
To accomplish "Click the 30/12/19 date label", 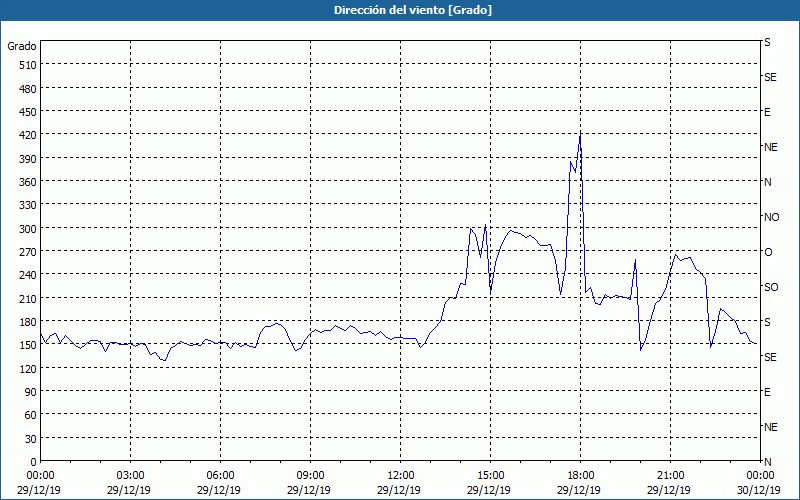I will click(759, 490).
